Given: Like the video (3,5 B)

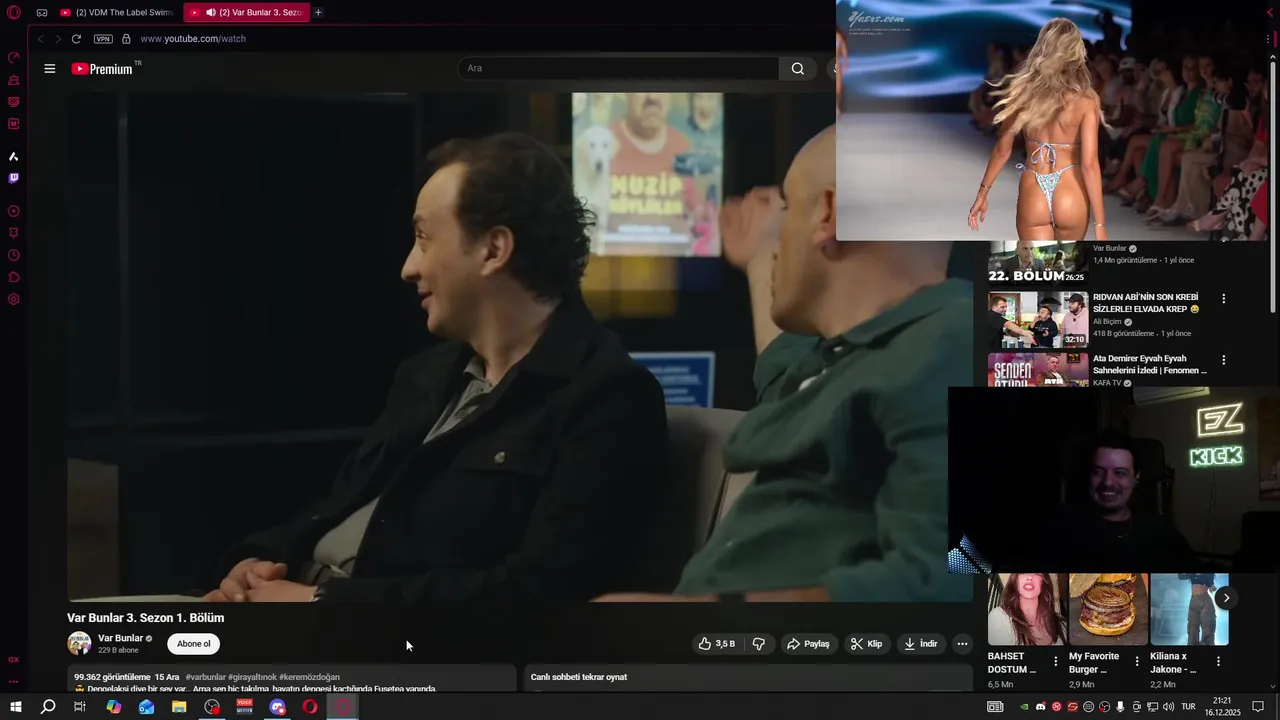Looking at the screenshot, I should (x=717, y=644).
